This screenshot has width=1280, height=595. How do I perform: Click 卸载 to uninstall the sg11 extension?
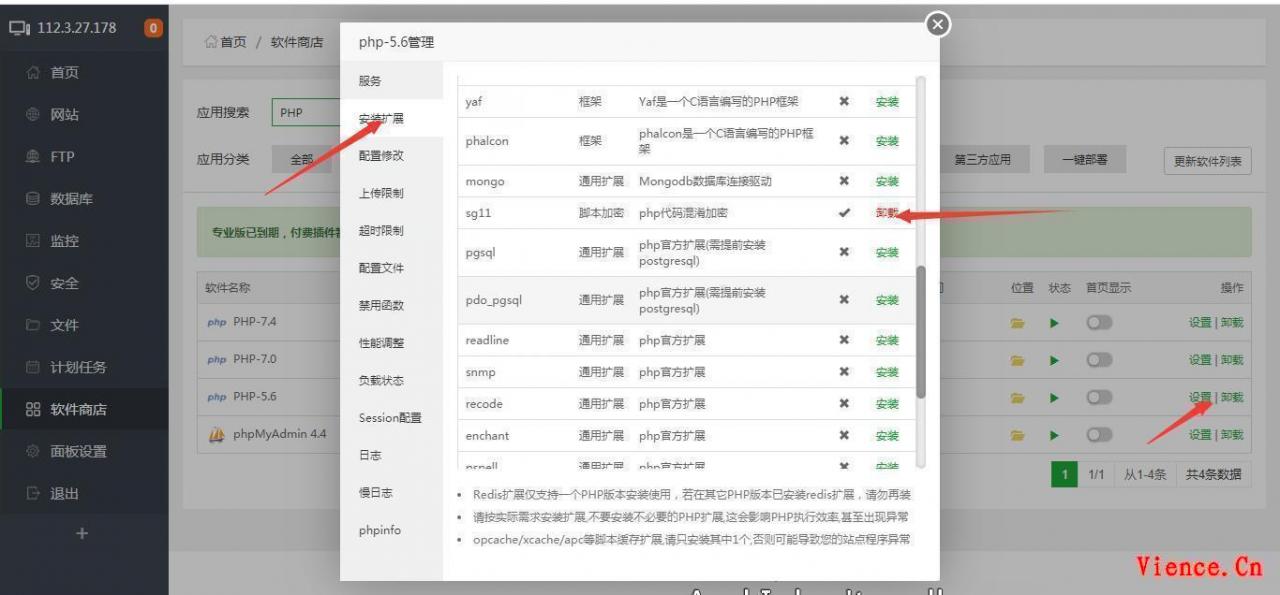click(x=886, y=213)
